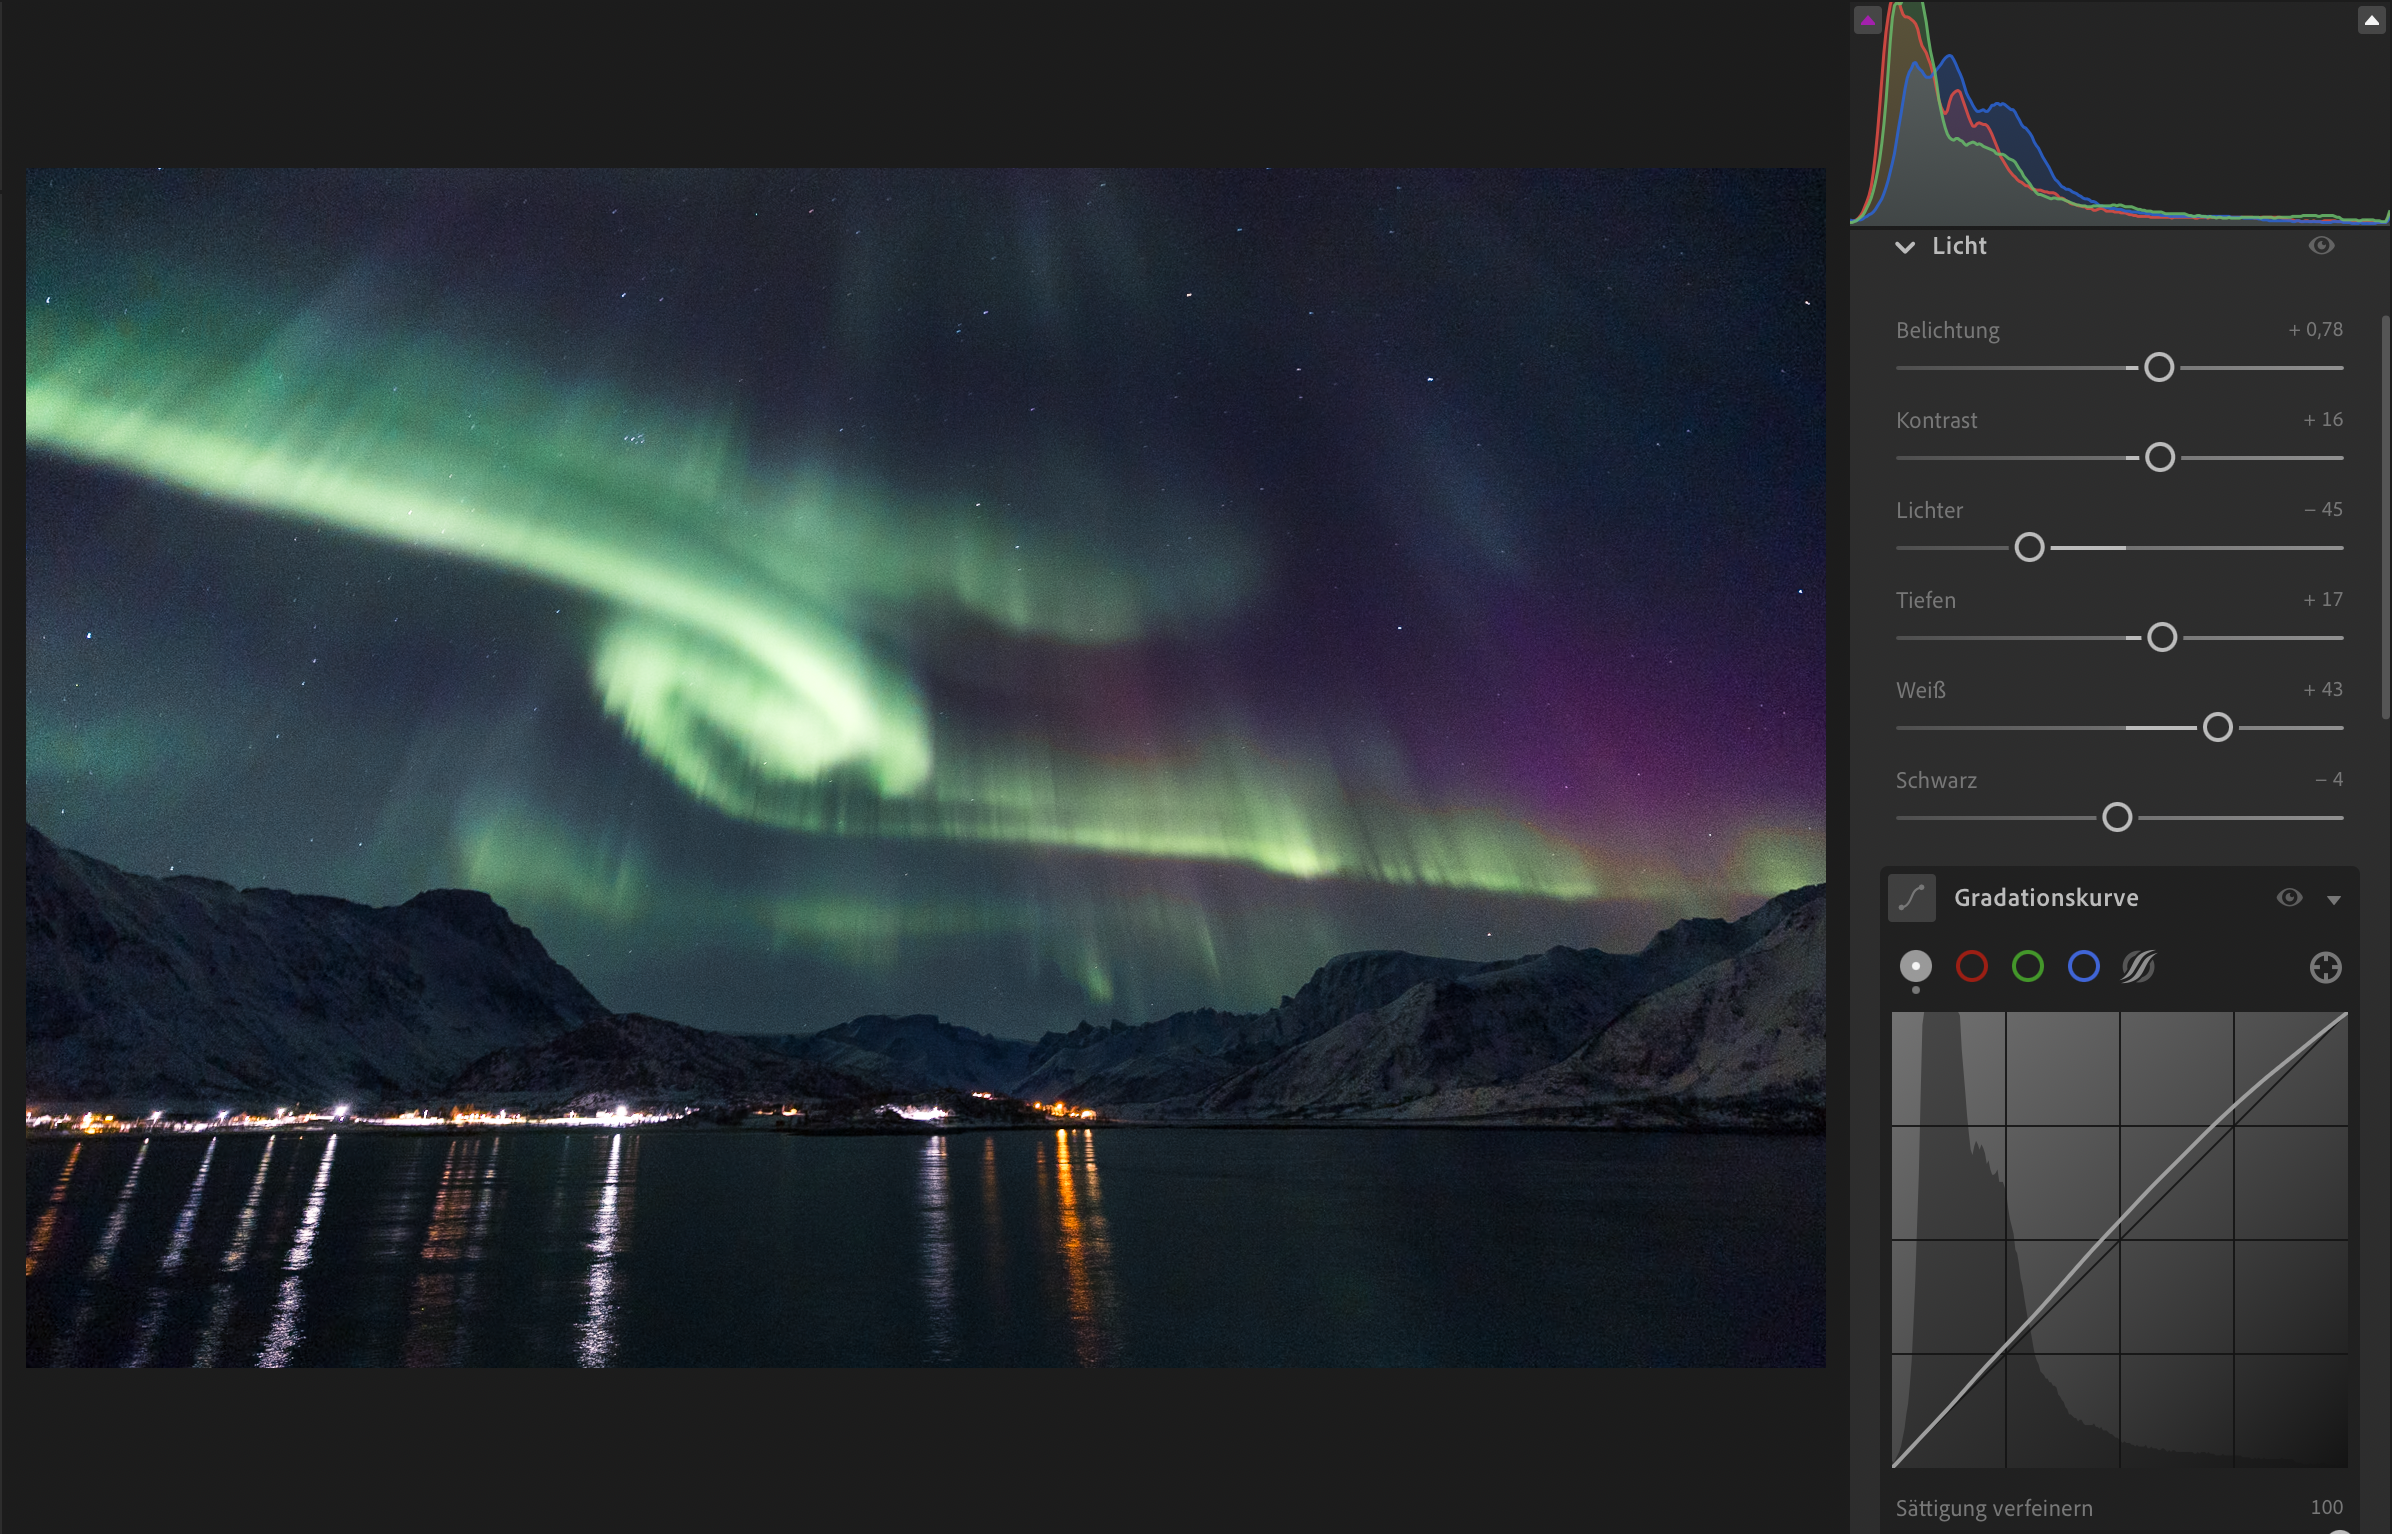Select the blue channel curve circle

tap(2084, 967)
